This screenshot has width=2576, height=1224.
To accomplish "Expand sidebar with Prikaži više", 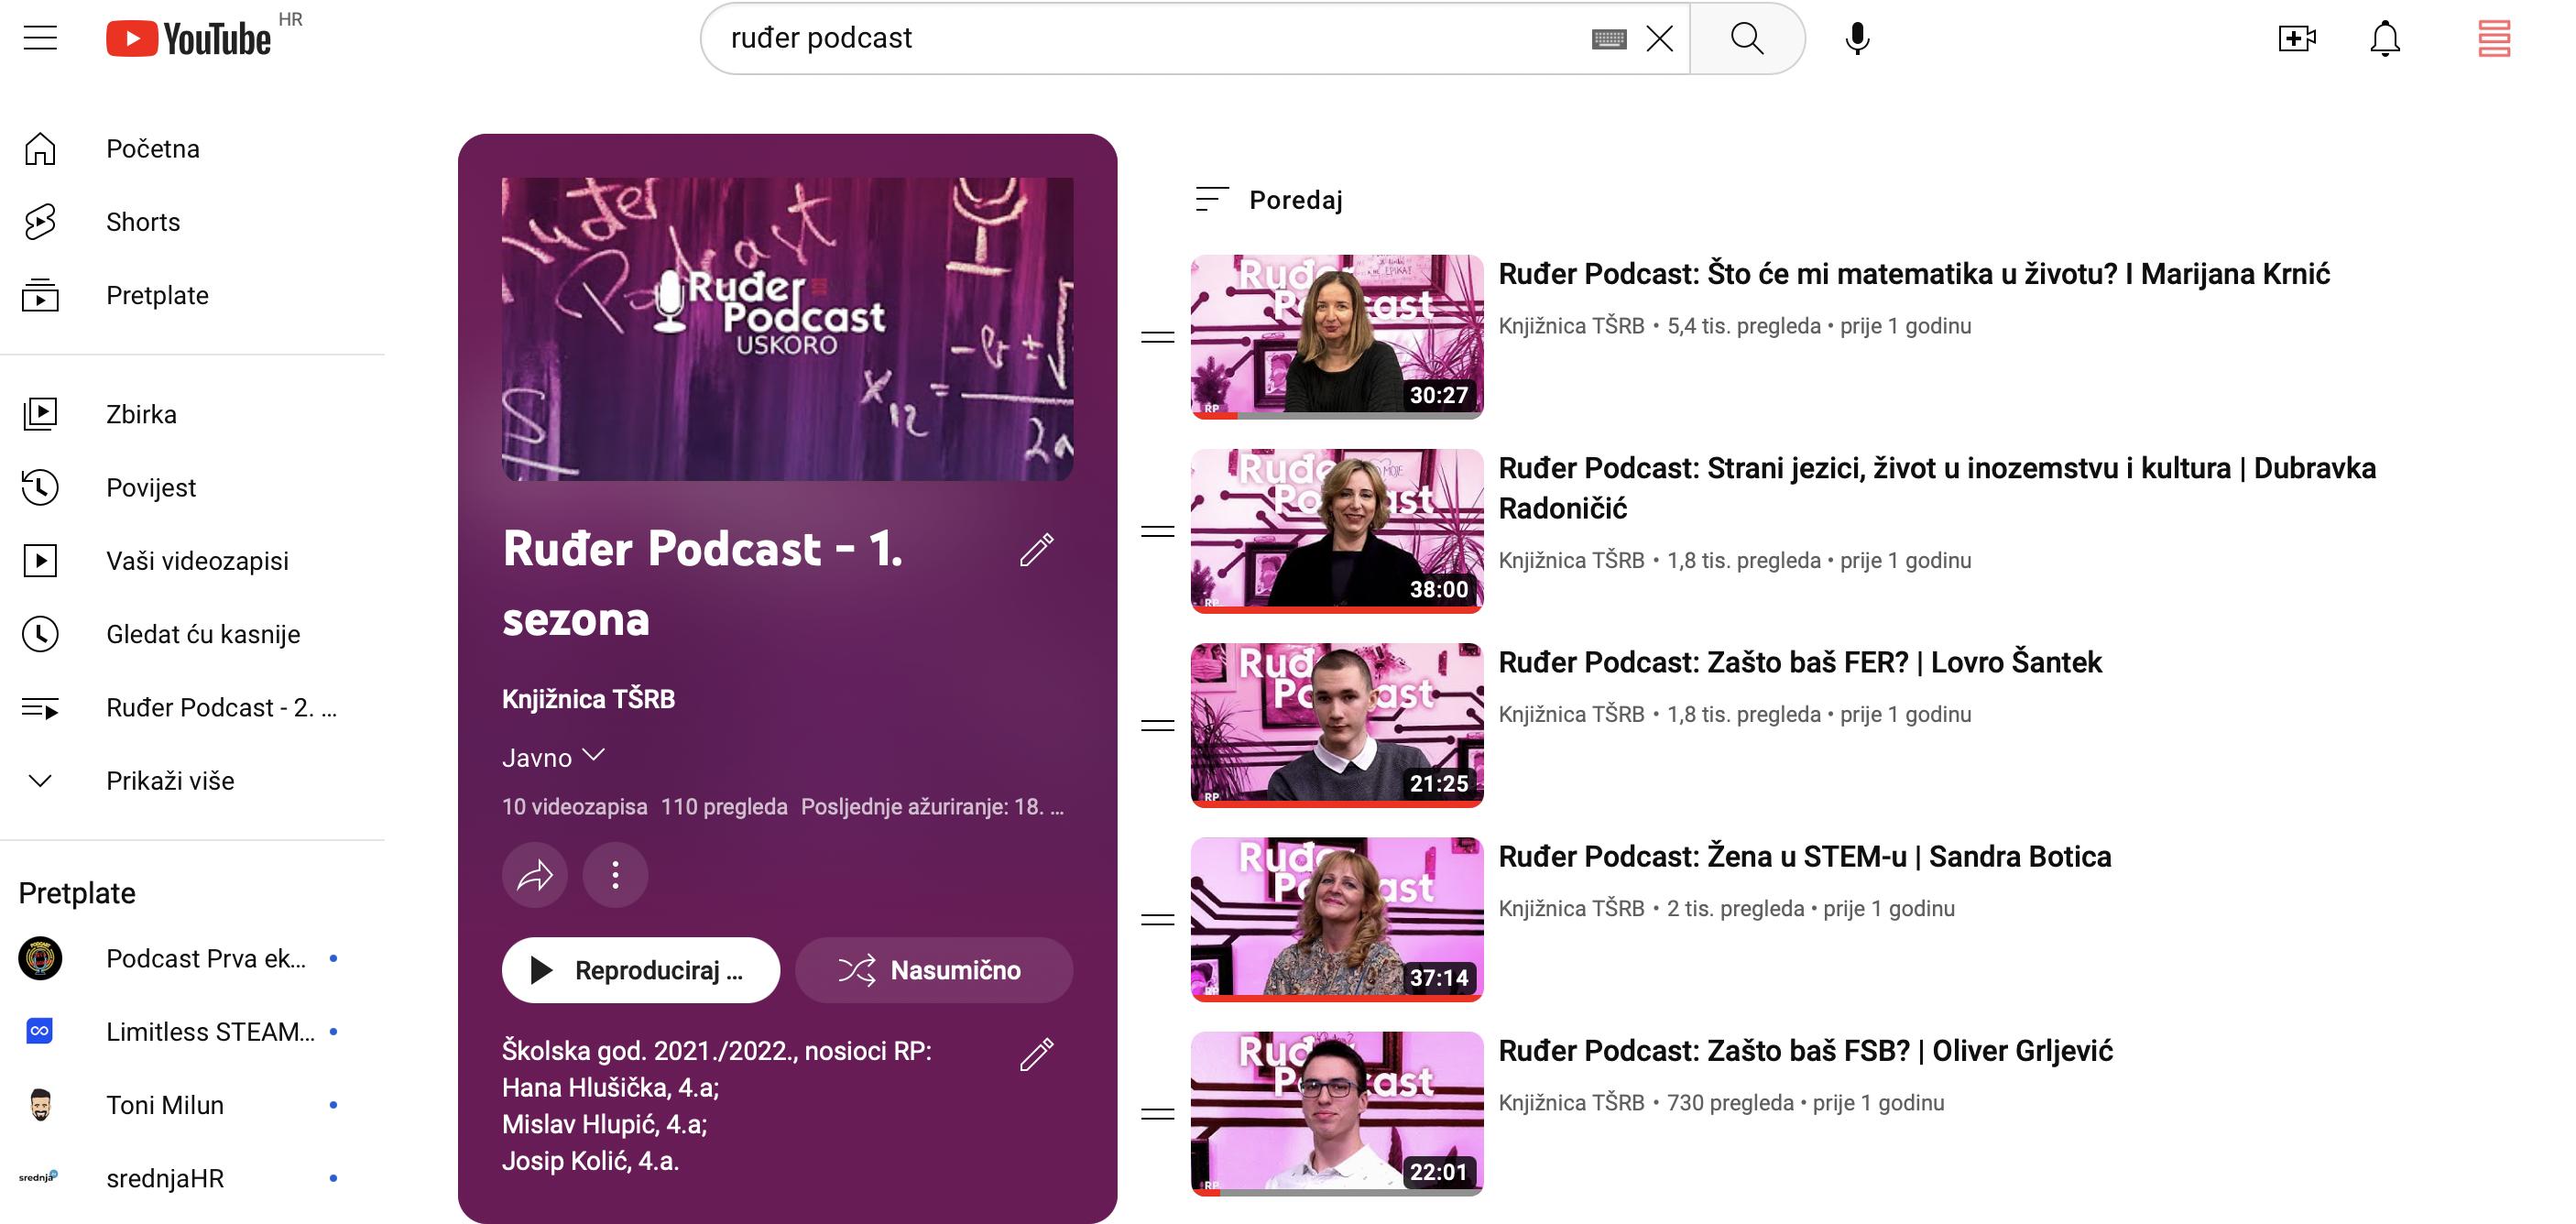I will click(x=170, y=781).
